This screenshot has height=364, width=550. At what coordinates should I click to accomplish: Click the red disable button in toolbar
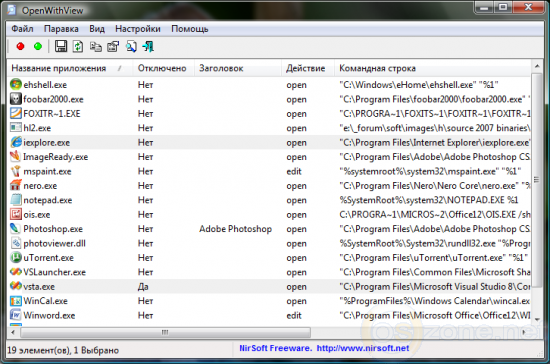pyautogui.click(x=20, y=46)
